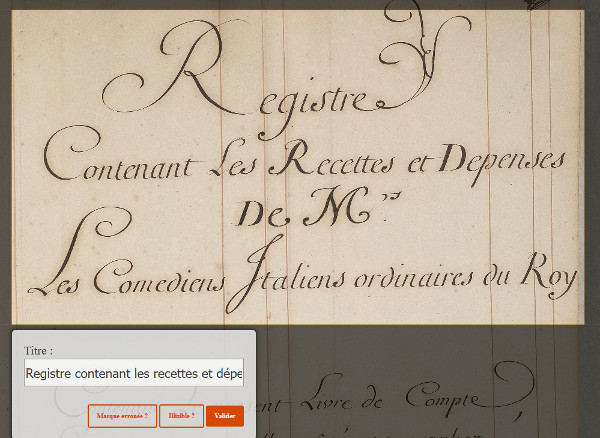This screenshot has height=438, width=600.
Task: Click the 'Titre :' label
Action: pyautogui.click(x=38, y=351)
